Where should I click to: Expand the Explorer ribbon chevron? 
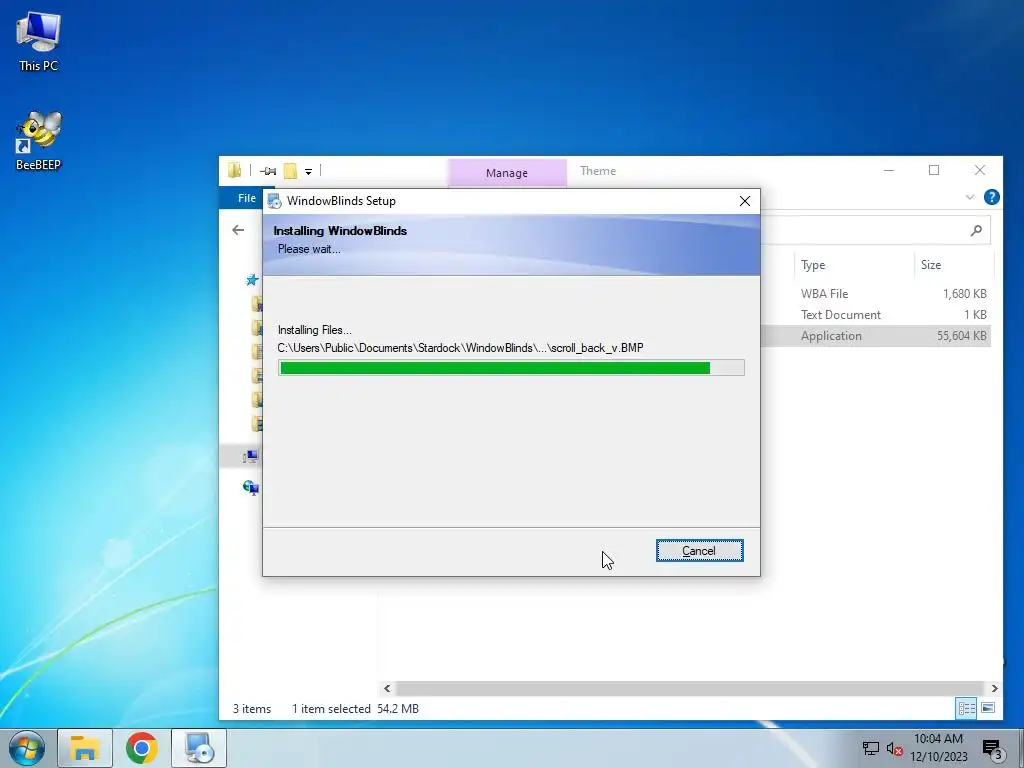point(970,197)
